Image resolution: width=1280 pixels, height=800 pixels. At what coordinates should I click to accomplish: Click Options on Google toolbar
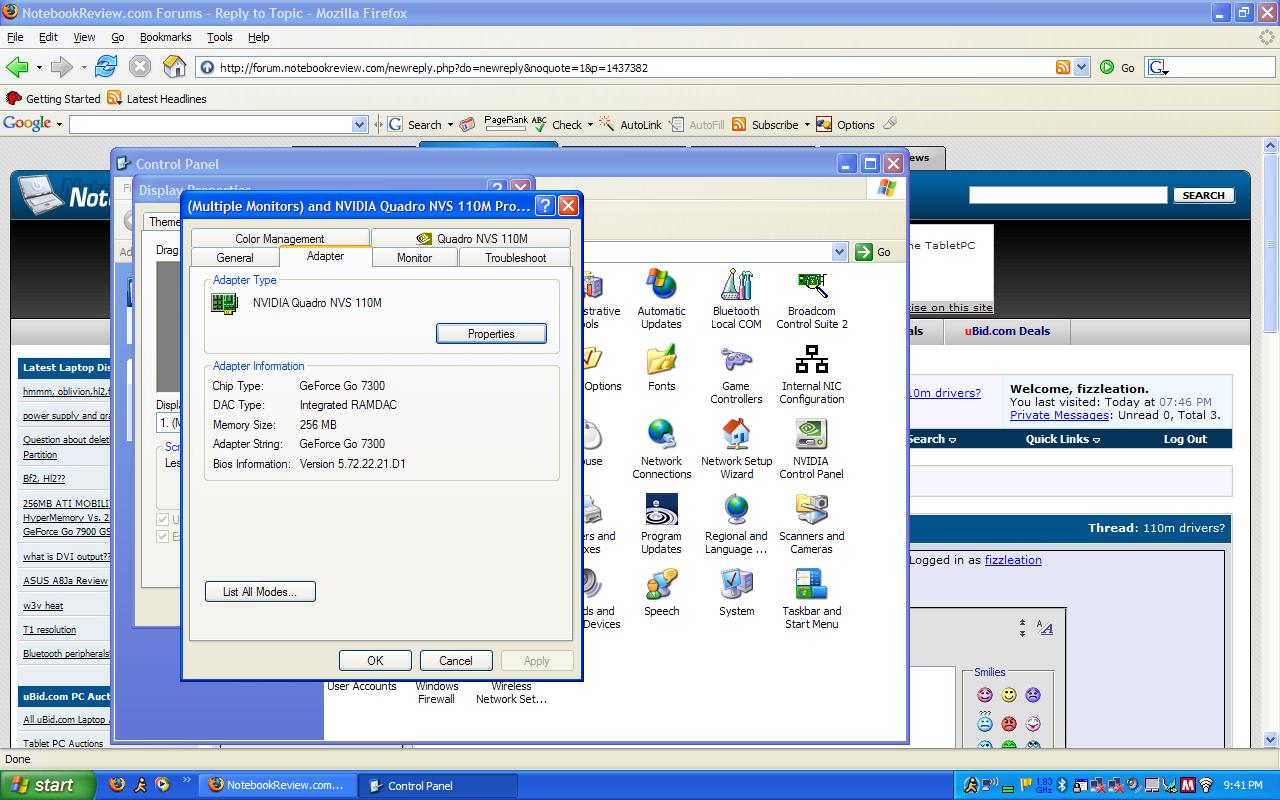click(x=845, y=125)
